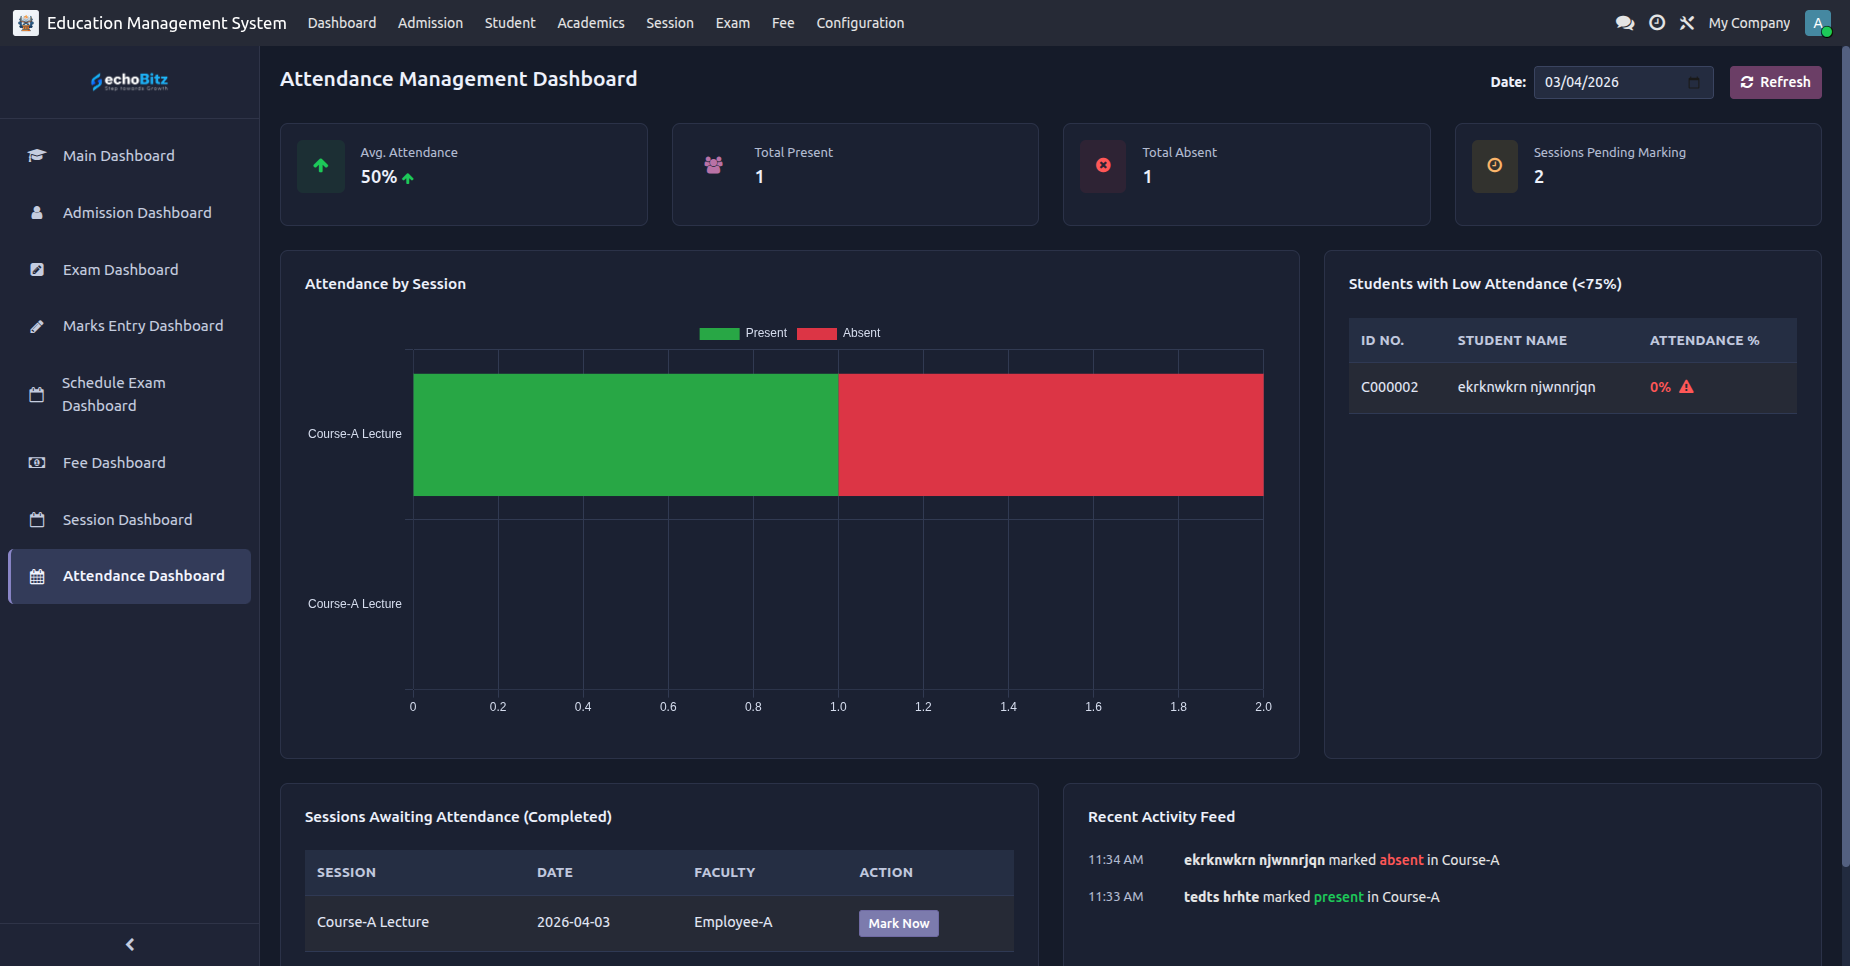Click the Main Dashboard graduation cap icon
Image resolution: width=1850 pixels, height=966 pixels.
[37, 155]
